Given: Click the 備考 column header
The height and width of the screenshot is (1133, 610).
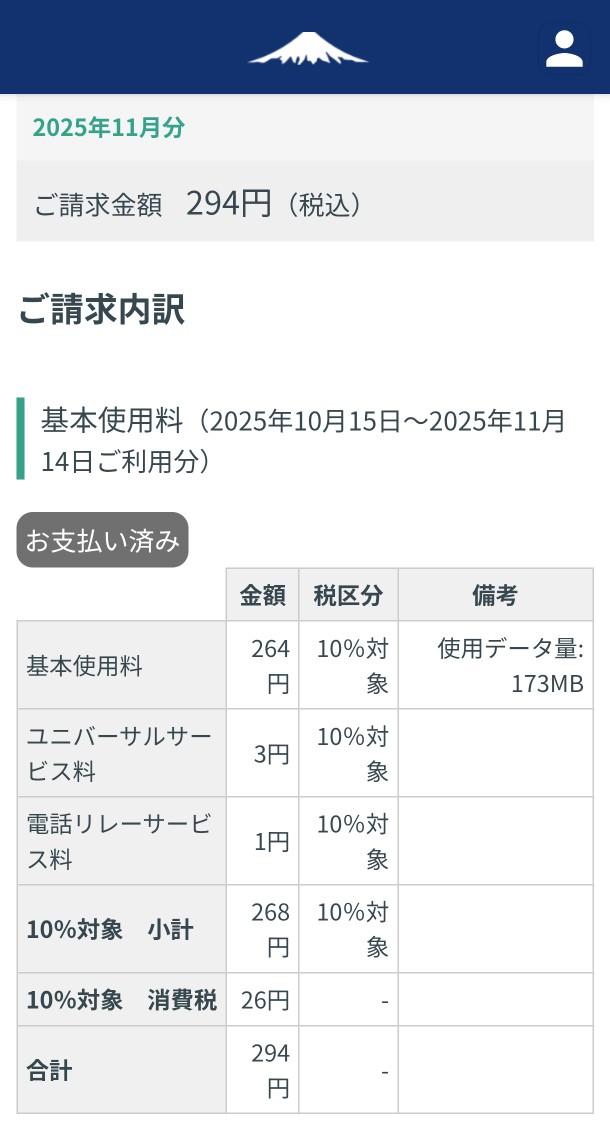Looking at the screenshot, I should (x=495, y=595).
